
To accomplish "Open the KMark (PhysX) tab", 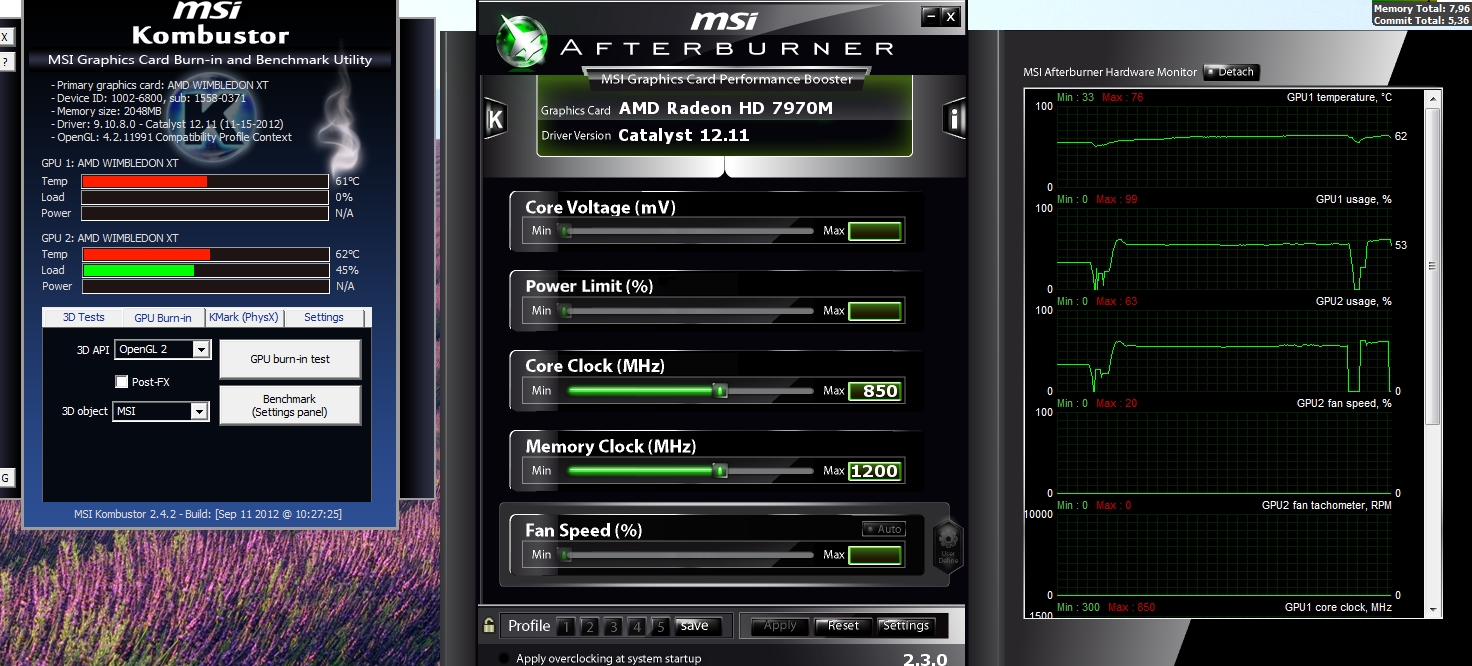I will click(x=243, y=317).
